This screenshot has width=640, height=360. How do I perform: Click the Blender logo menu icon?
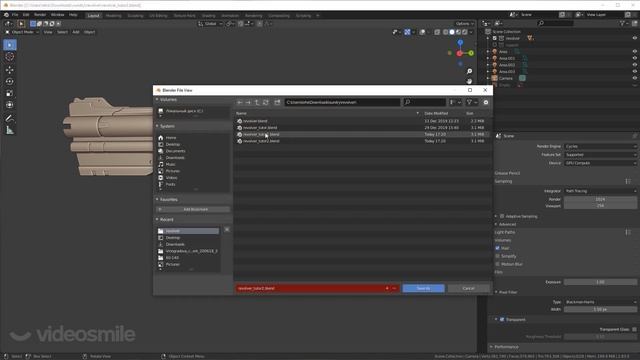(6, 15)
